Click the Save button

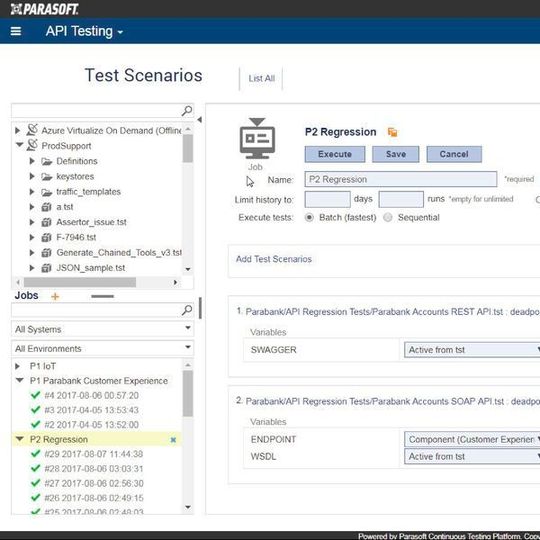(396, 154)
